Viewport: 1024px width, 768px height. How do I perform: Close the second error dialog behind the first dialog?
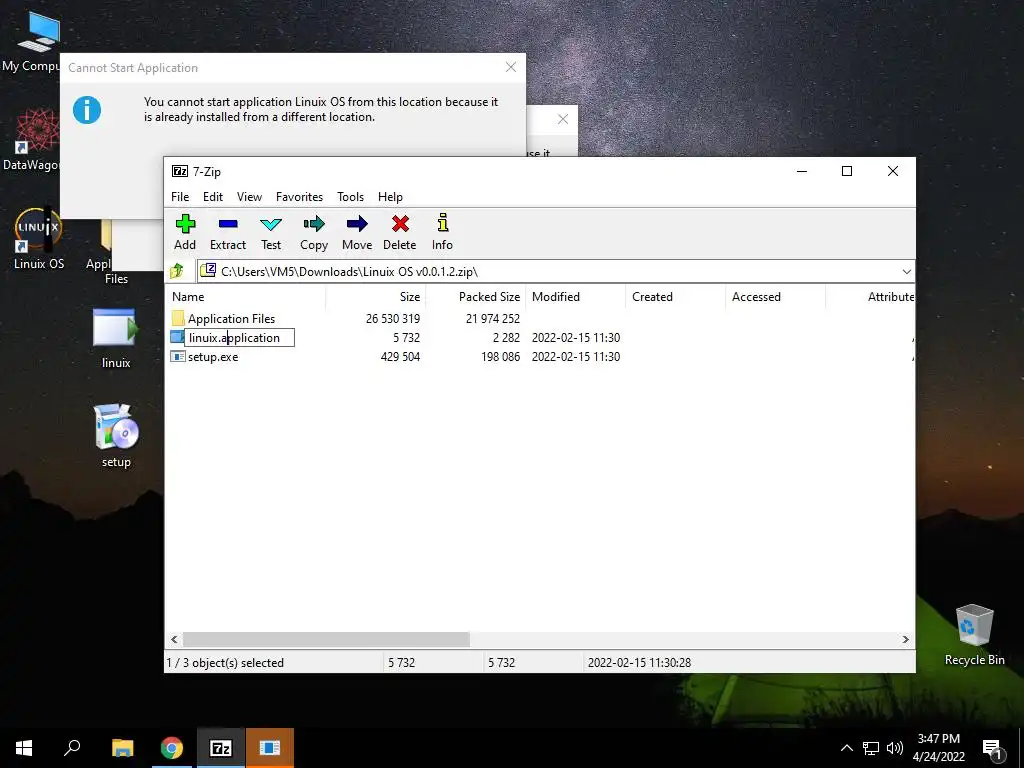coord(563,119)
